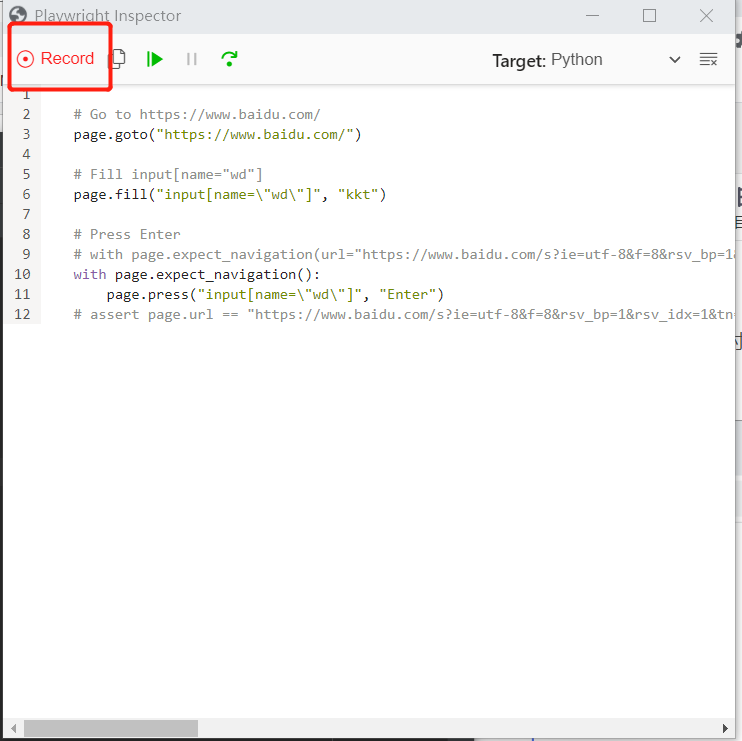Click line number 3 in gutter
This screenshot has height=741, width=742.
[26, 134]
